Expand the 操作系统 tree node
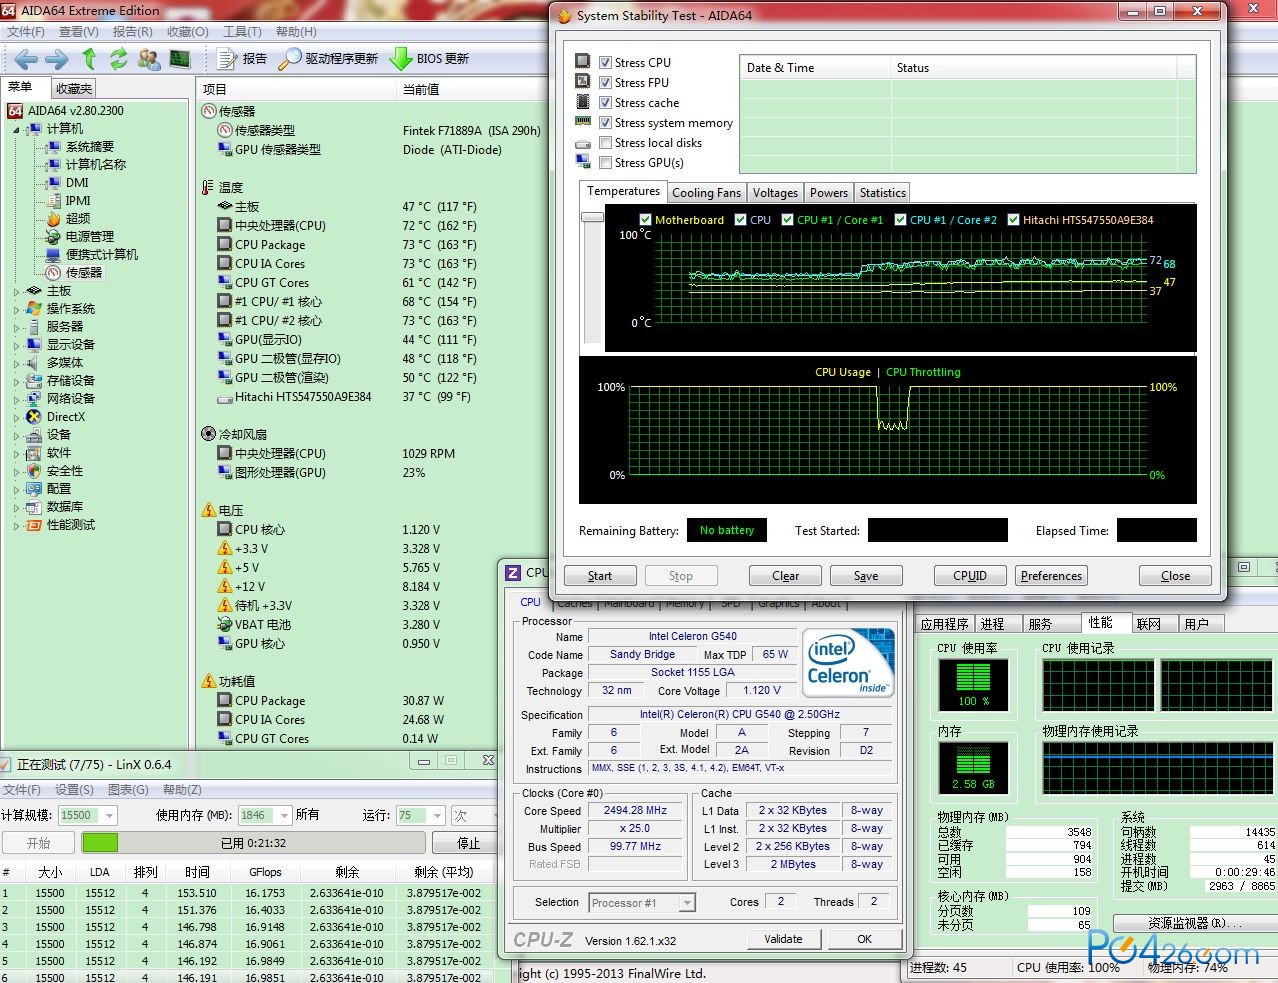The height and width of the screenshot is (983, 1278). click(x=16, y=309)
